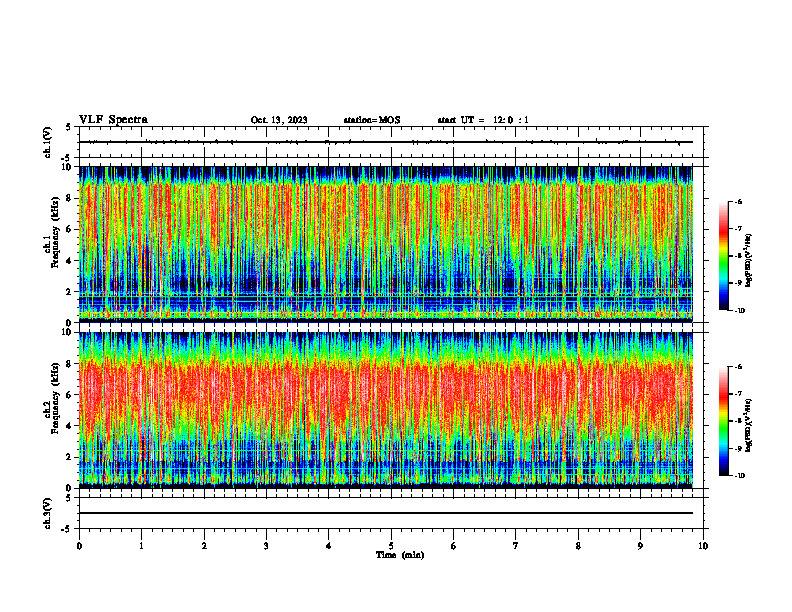Viewport: 792px width, 612px height.
Task: Click the ch.1 waveform trace panel
Action: pyautogui.click(x=391, y=142)
